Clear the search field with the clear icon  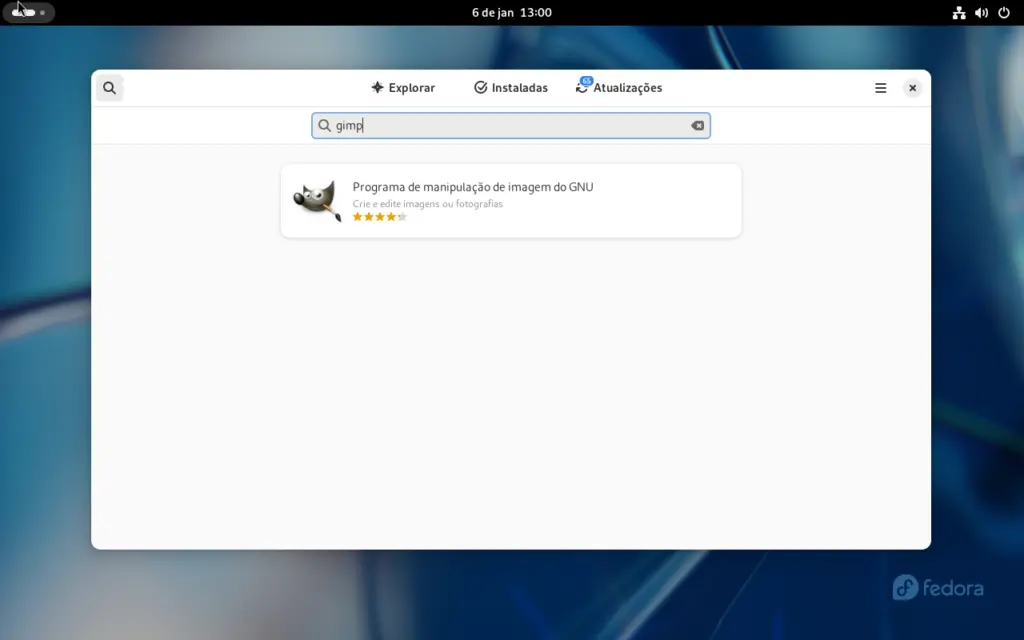696,125
